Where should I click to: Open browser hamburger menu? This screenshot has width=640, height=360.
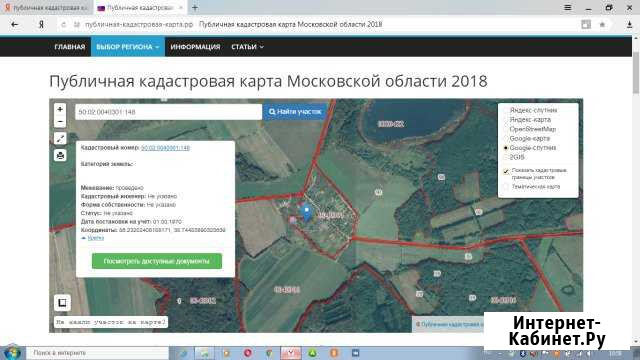[567, 7]
